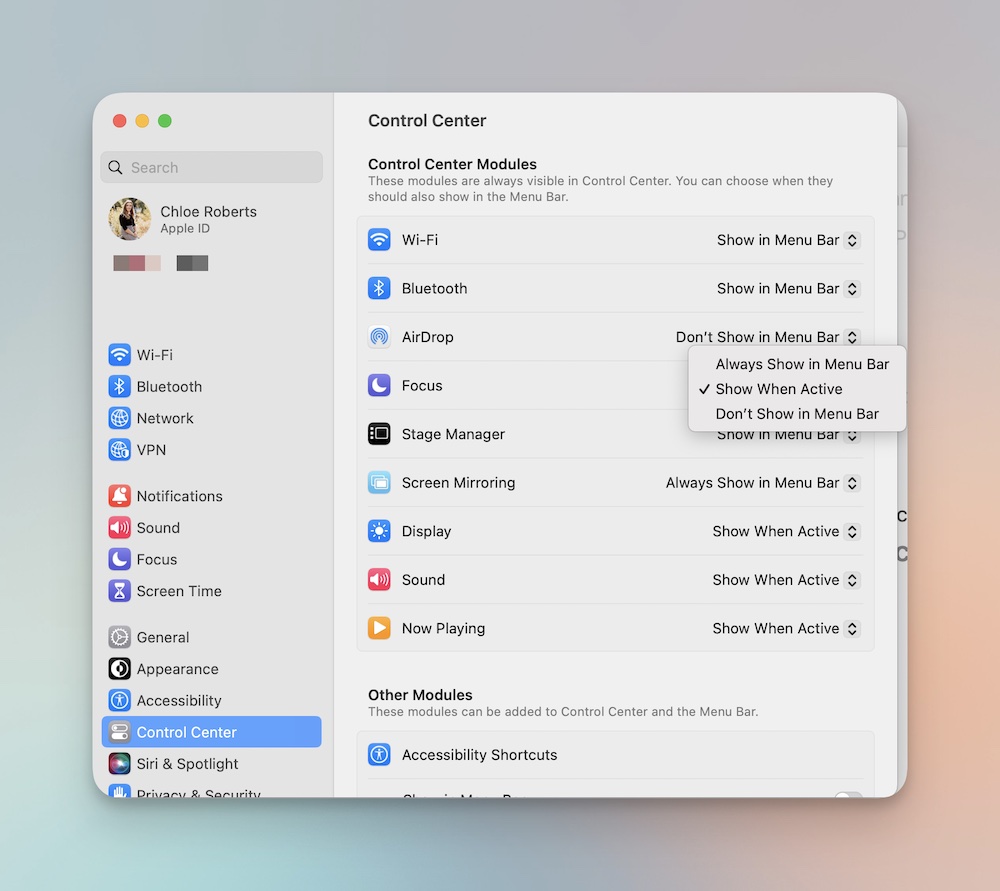Click Wi-Fi module icon in modules list
The height and width of the screenshot is (891, 1000).
(379, 240)
